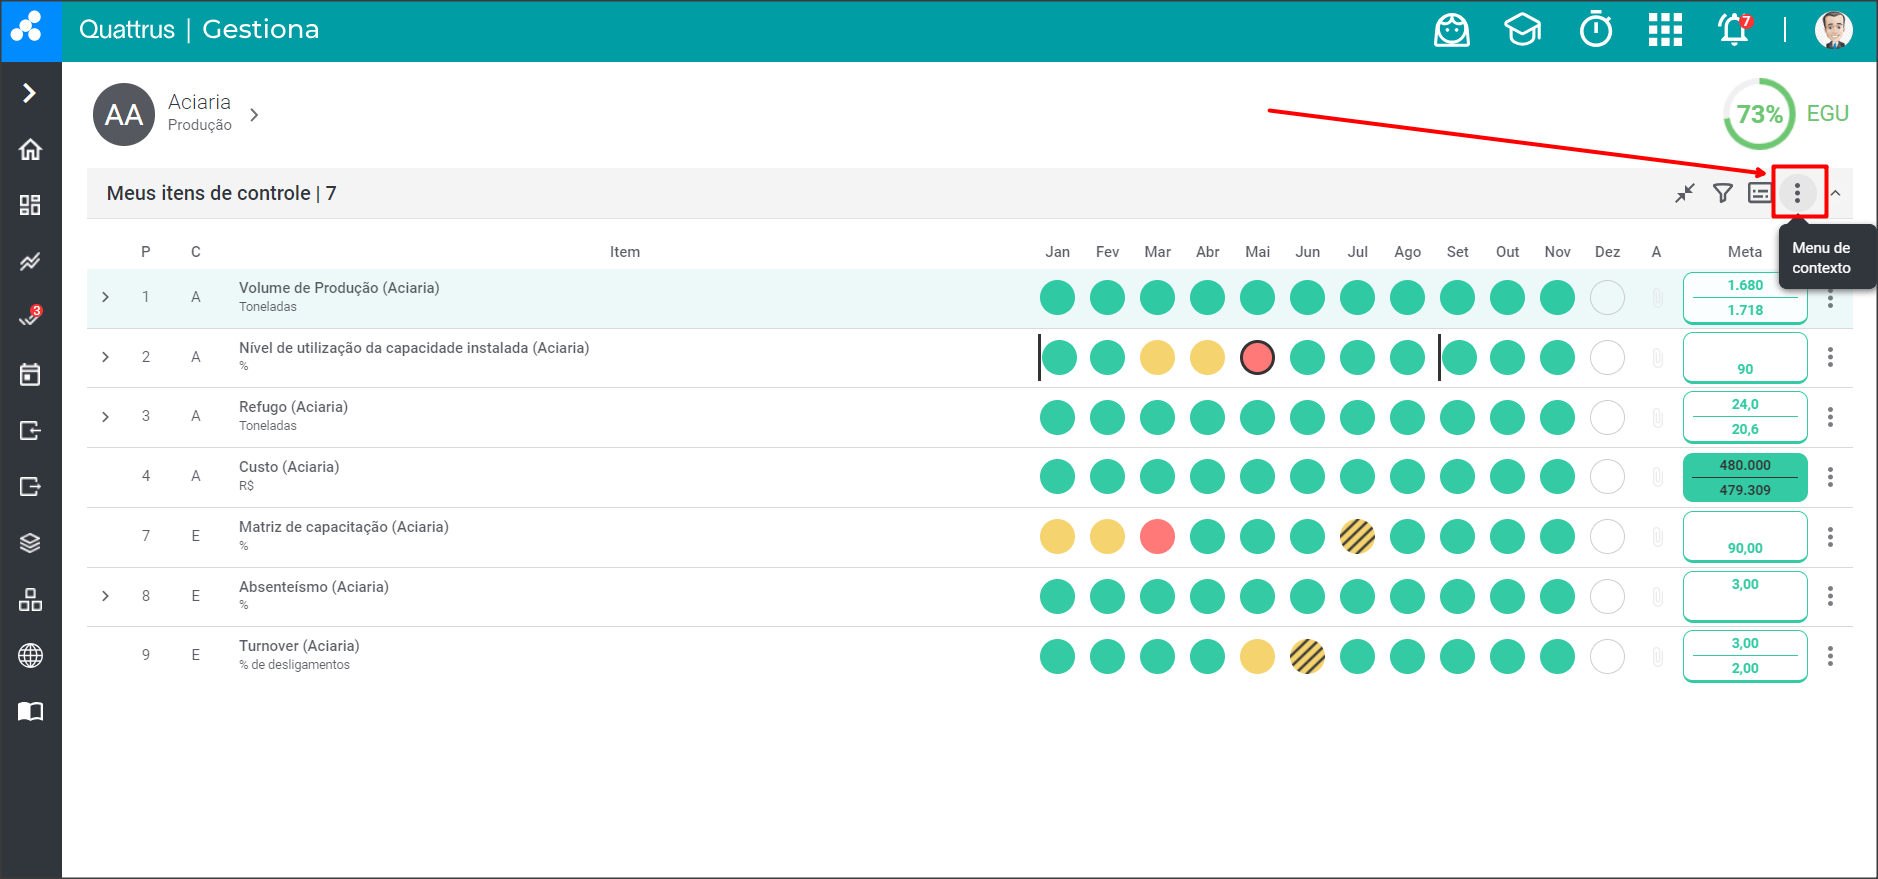Screen dimensions: 1878x879
Task: Open the graduation cap training icon
Action: [x=1522, y=30]
